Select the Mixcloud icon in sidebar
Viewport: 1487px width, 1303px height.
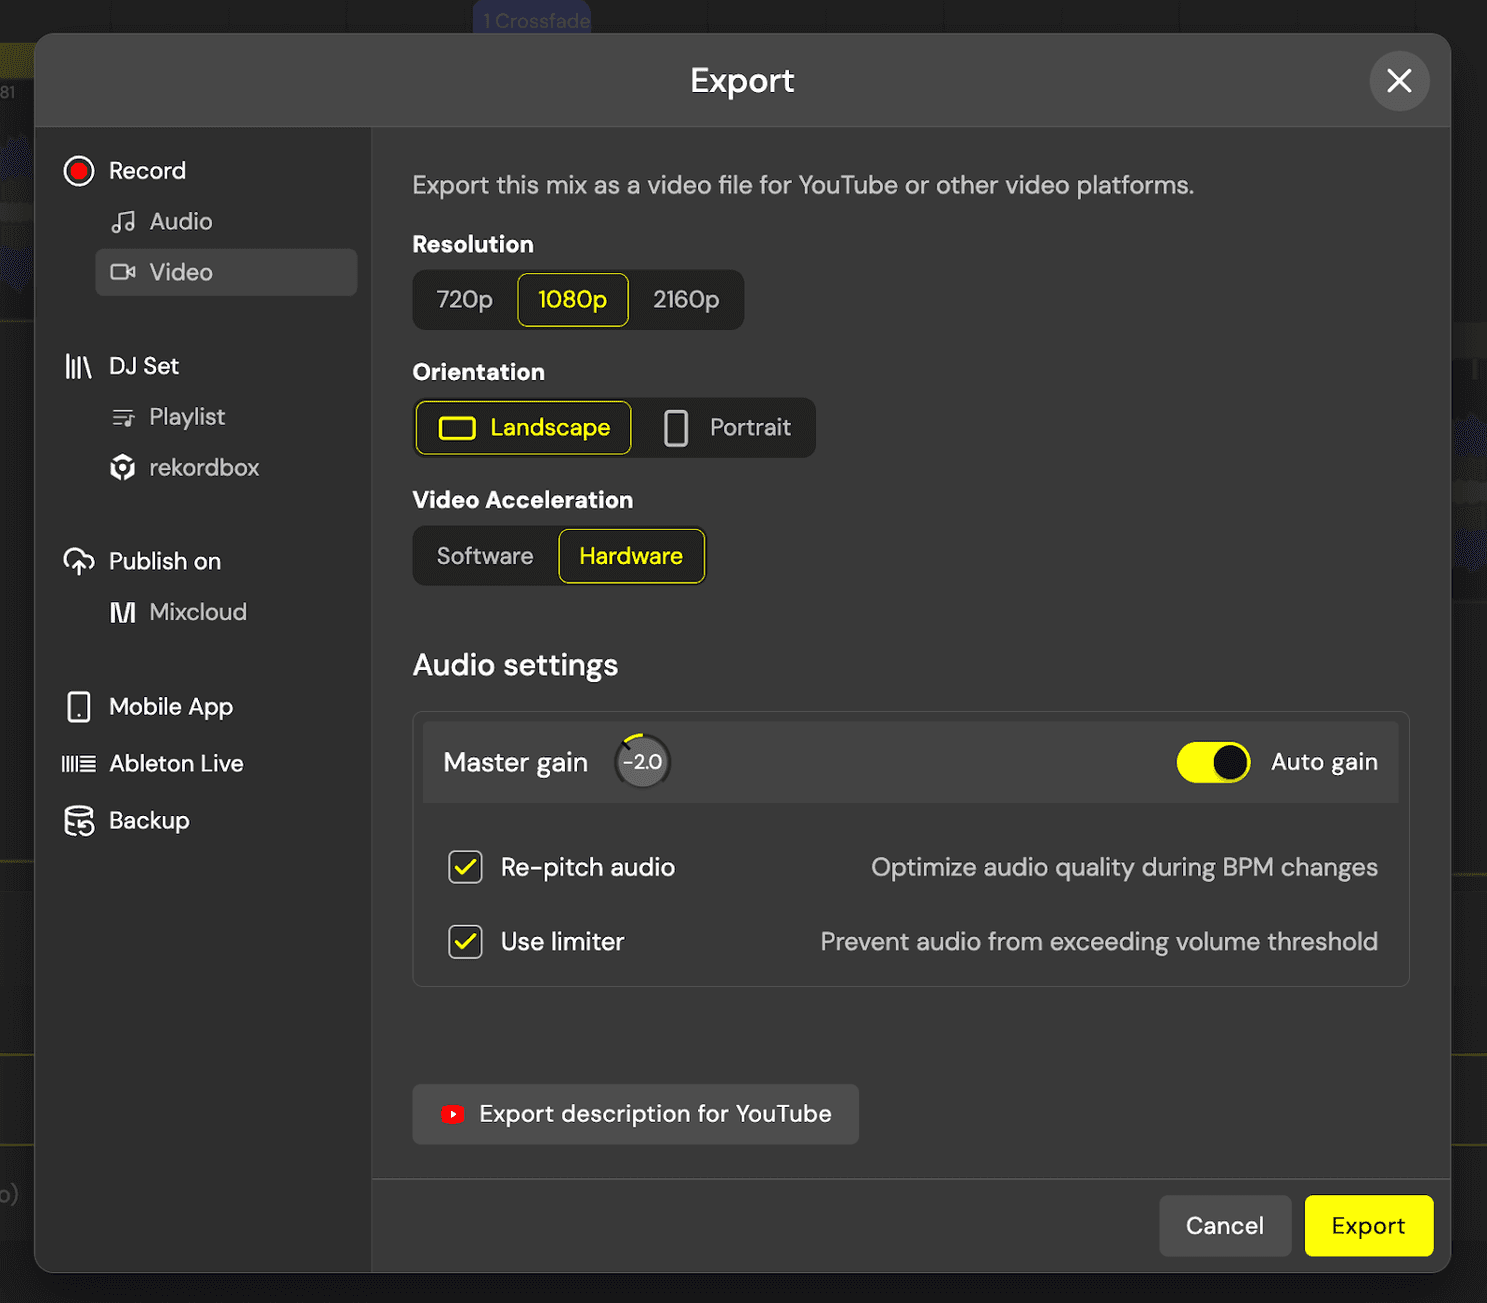[x=122, y=612]
